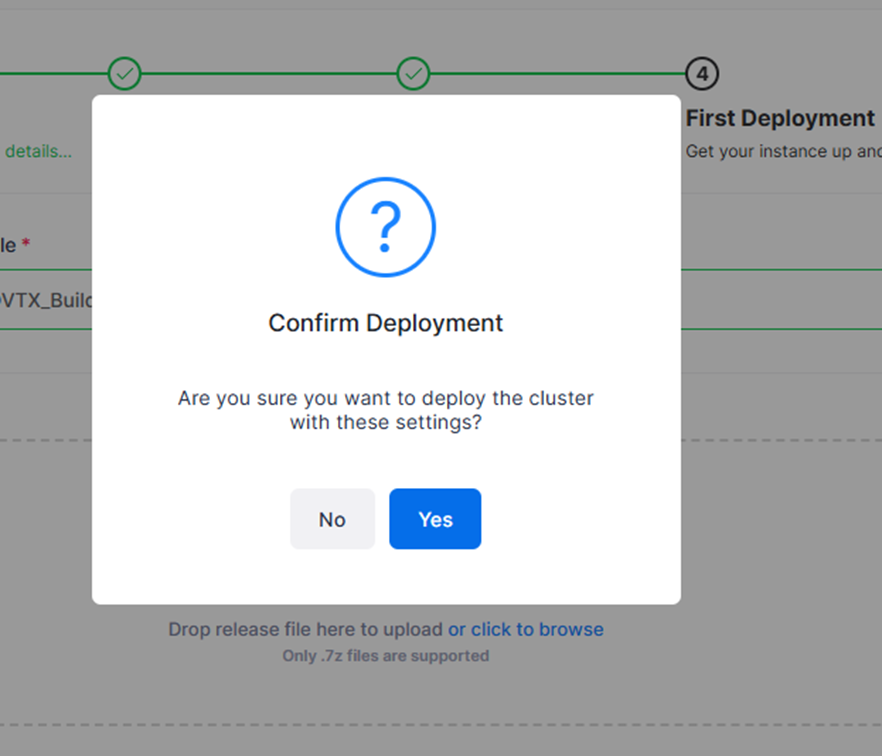Focus the input field containing VTX_Build
The width and height of the screenshot is (882, 756).
tap(46, 300)
